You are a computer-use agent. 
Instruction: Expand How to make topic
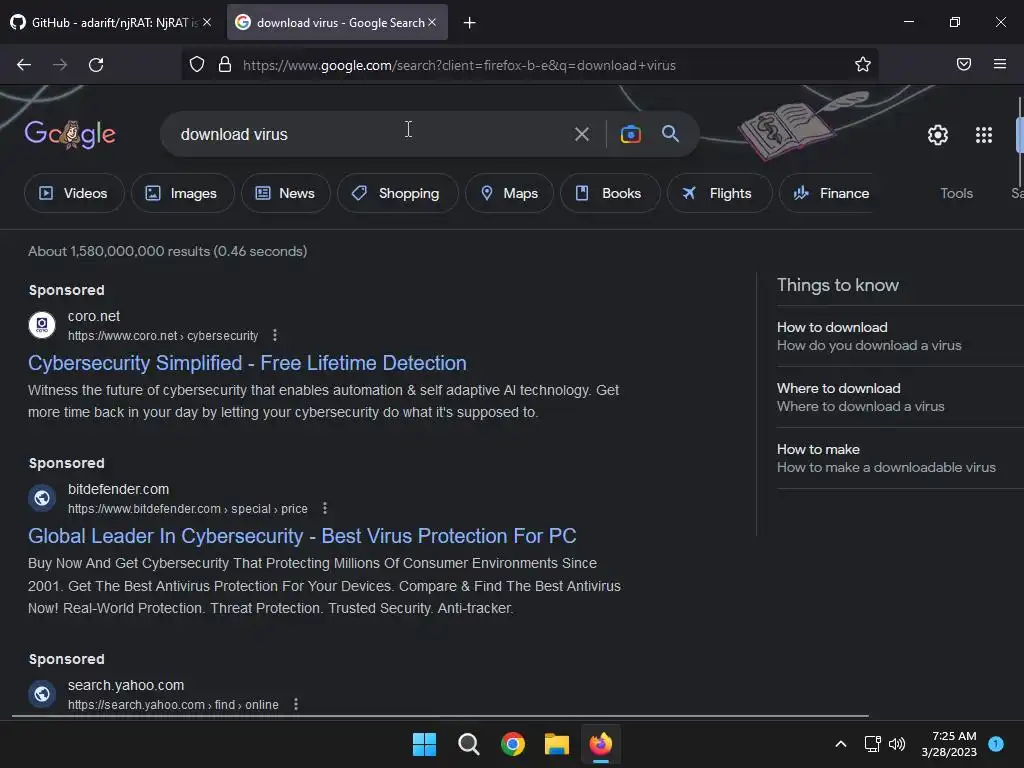900,458
